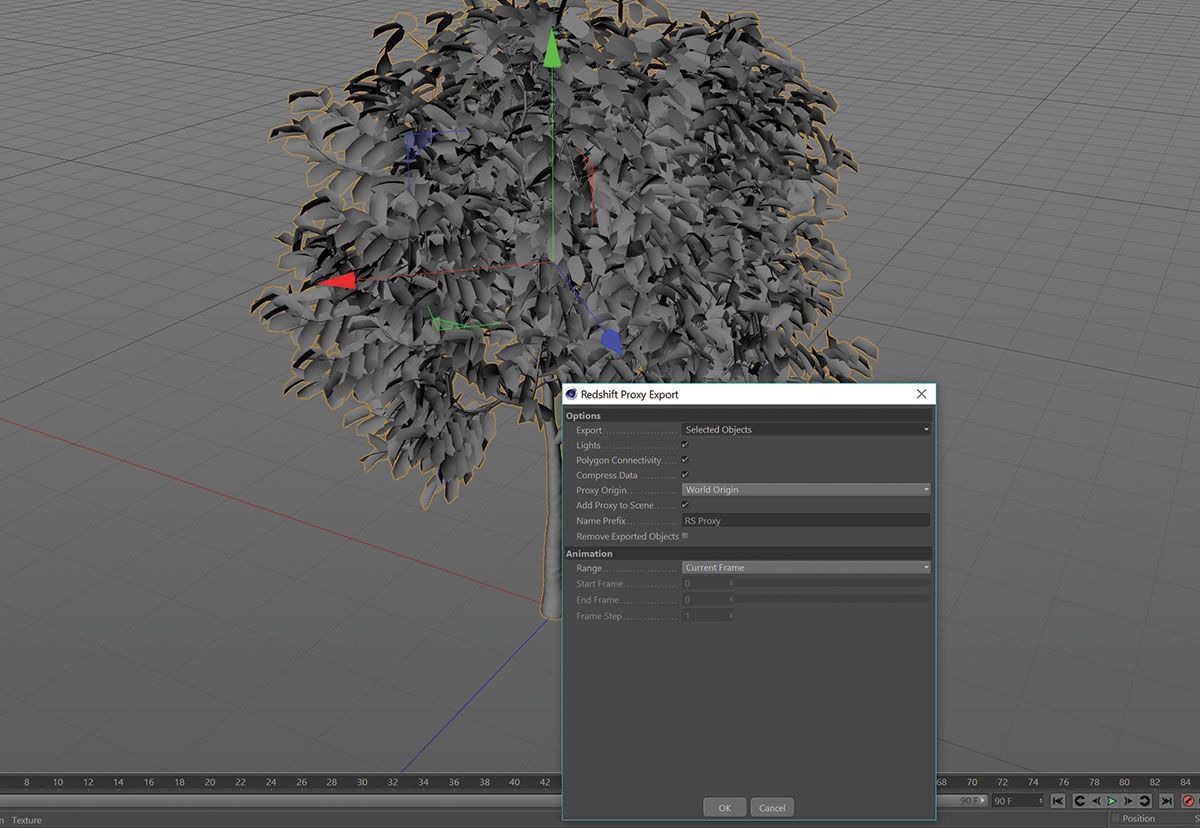The height and width of the screenshot is (828, 1200).
Task: Change Proxy Origin from World Origin
Action: [x=805, y=489]
